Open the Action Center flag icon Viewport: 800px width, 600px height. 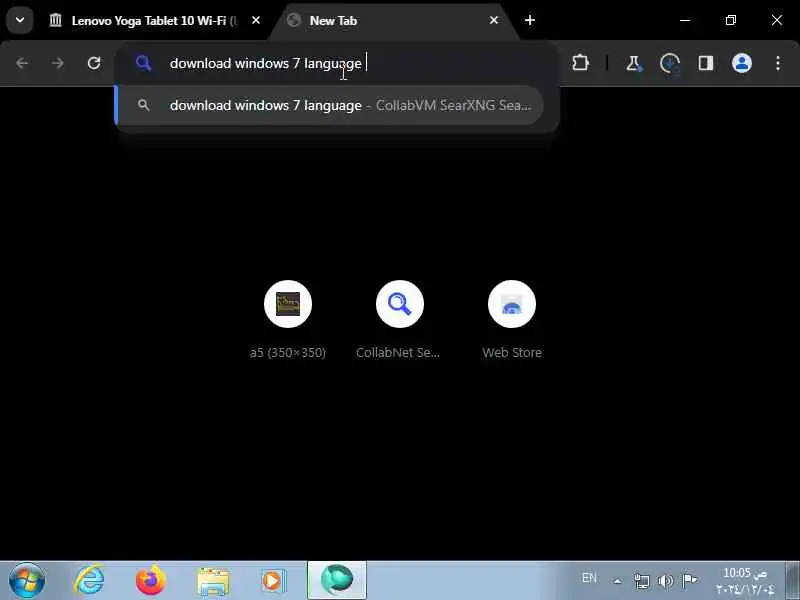pyautogui.click(x=689, y=580)
